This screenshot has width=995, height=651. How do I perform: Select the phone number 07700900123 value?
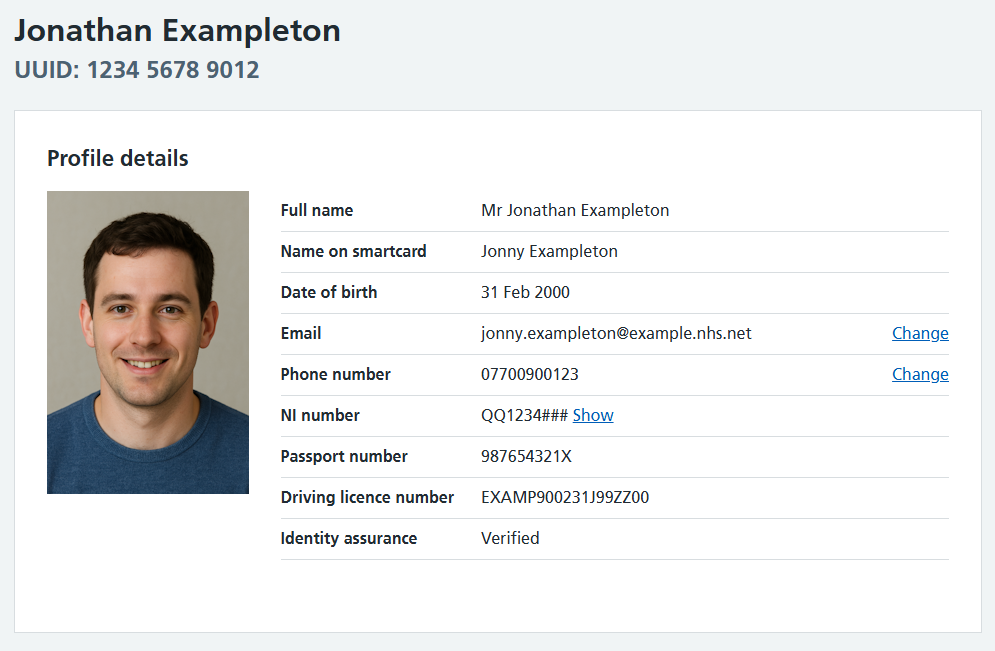(530, 374)
